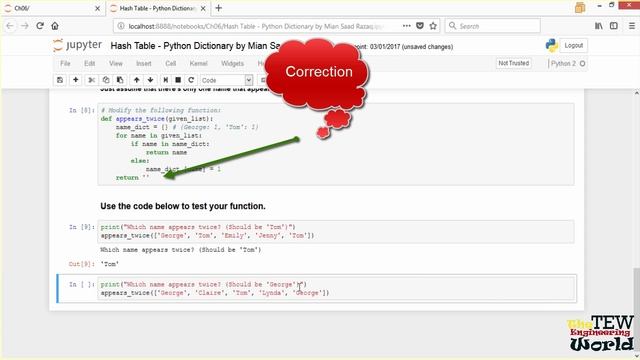Reload the current page
Image resolution: width=640 pixels, height=360 pixels.
[x=40, y=26]
